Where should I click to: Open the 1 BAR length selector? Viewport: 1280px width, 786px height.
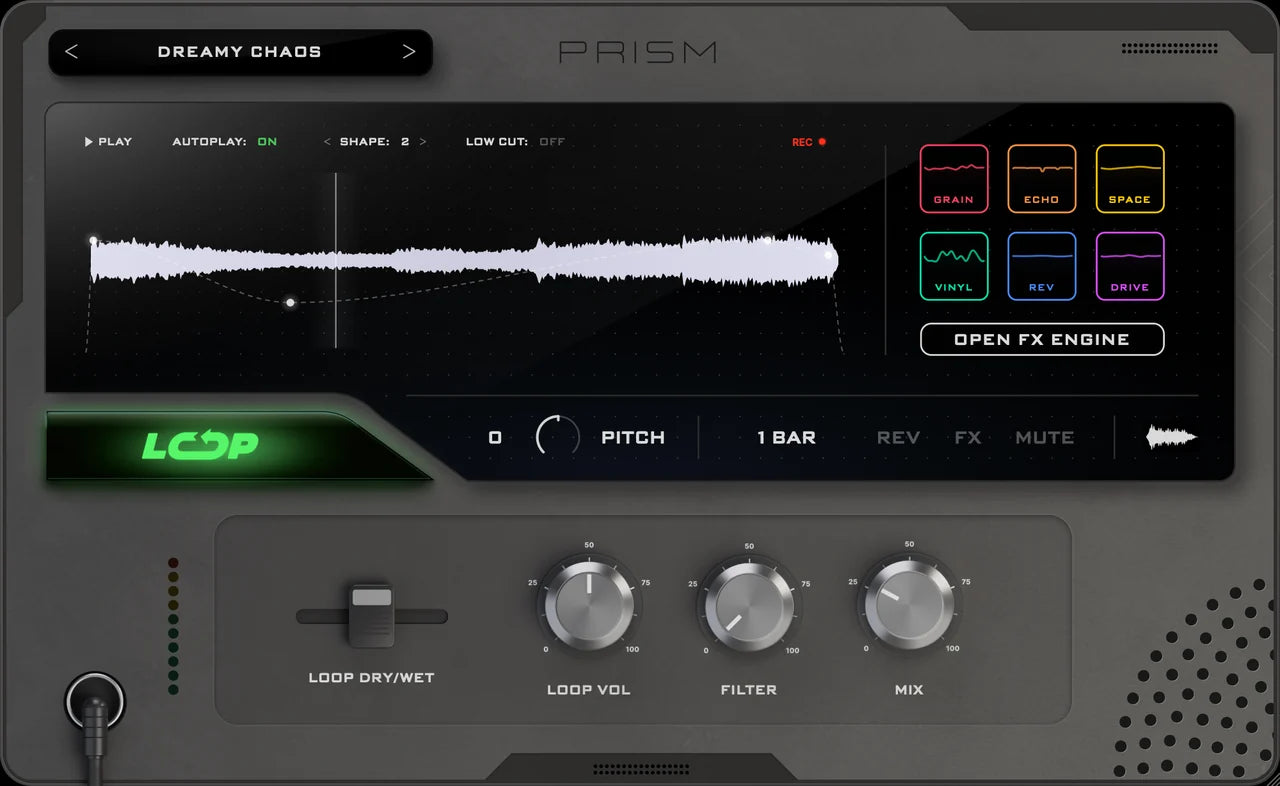(x=787, y=437)
